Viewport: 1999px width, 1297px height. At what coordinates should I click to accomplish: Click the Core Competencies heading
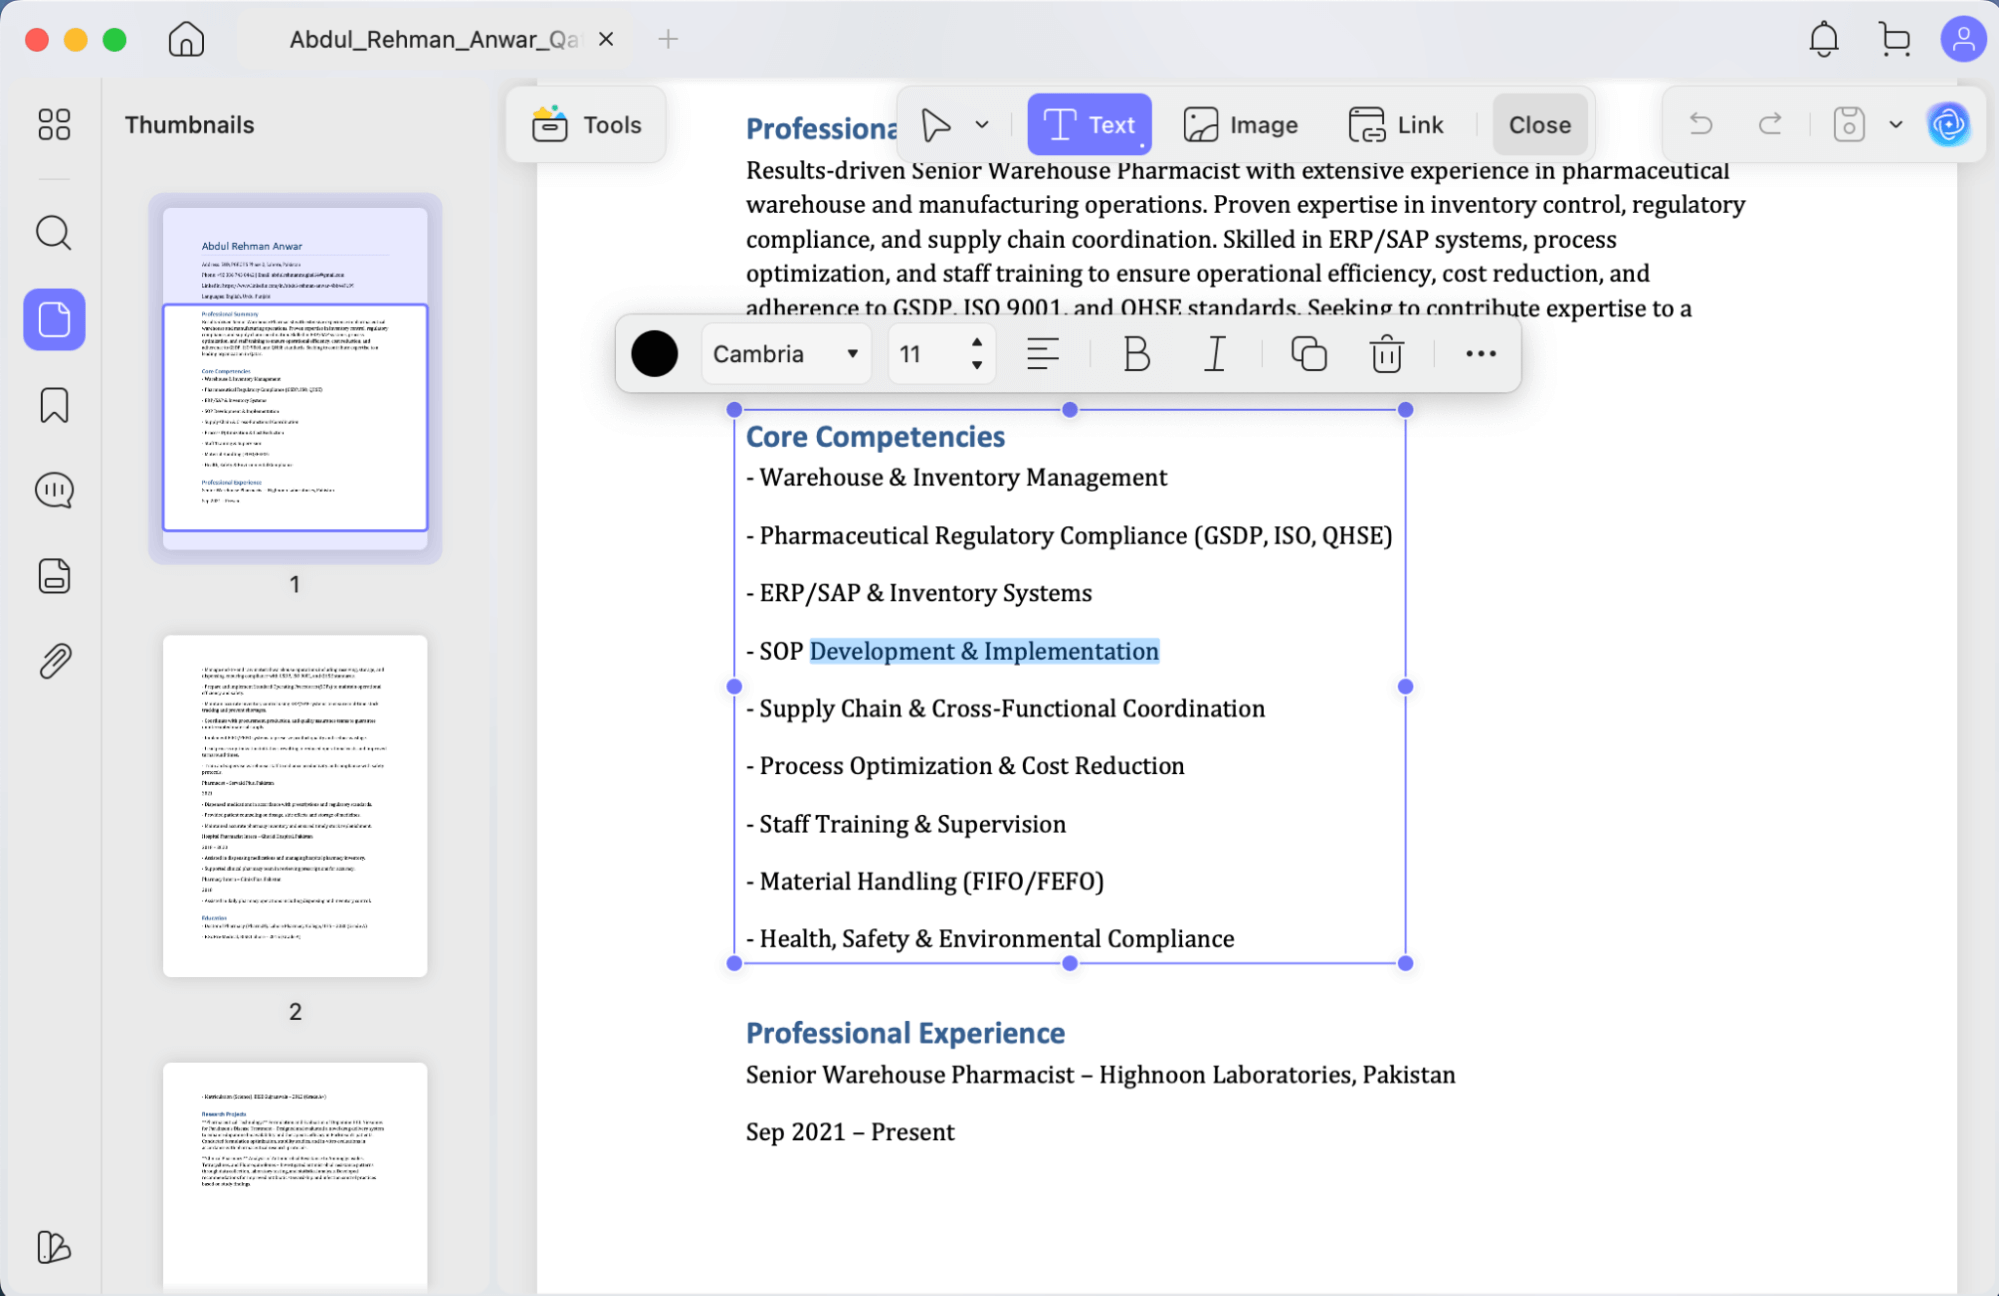click(875, 437)
